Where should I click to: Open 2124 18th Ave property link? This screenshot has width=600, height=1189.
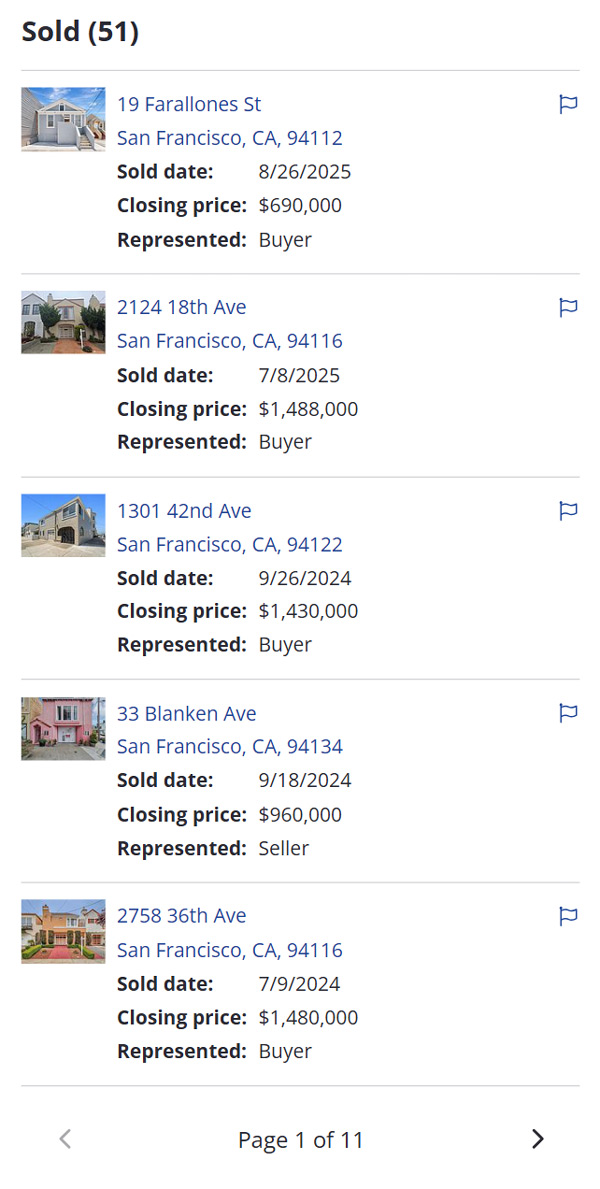point(181,307)
